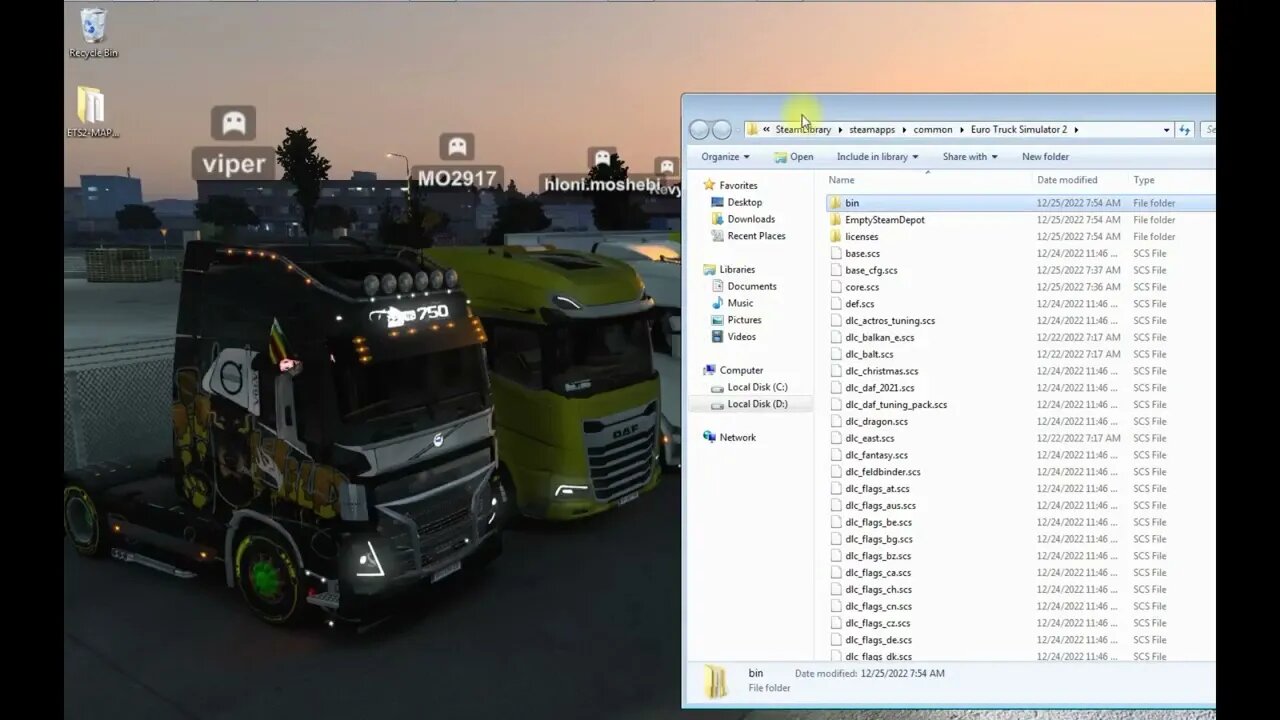Click the dlc_flags_aus.scs file name
The width and height of the screenshot is (1280, 720).
(880, 506)
